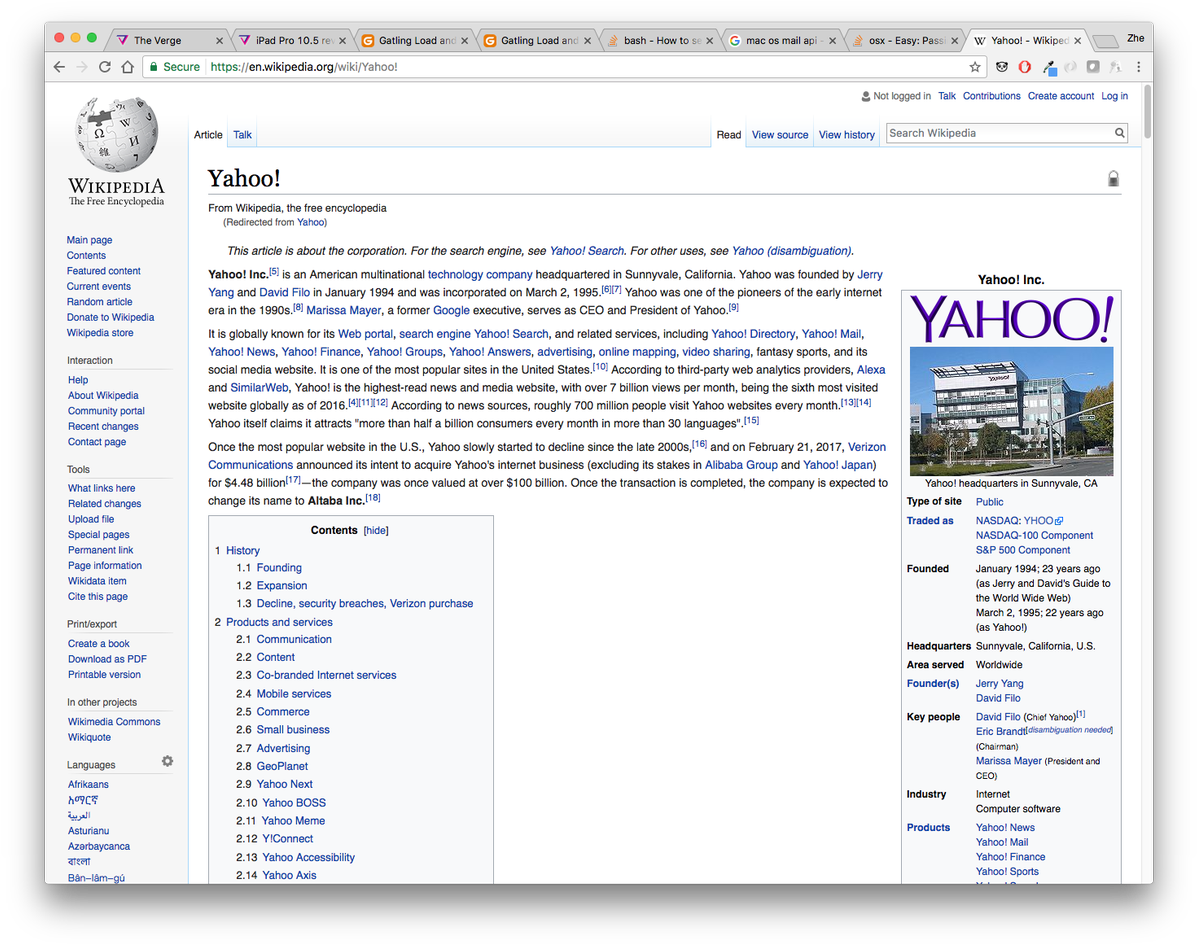
Task: Click the browser vertical scrollbar
Action: (x=1147, y=110)
